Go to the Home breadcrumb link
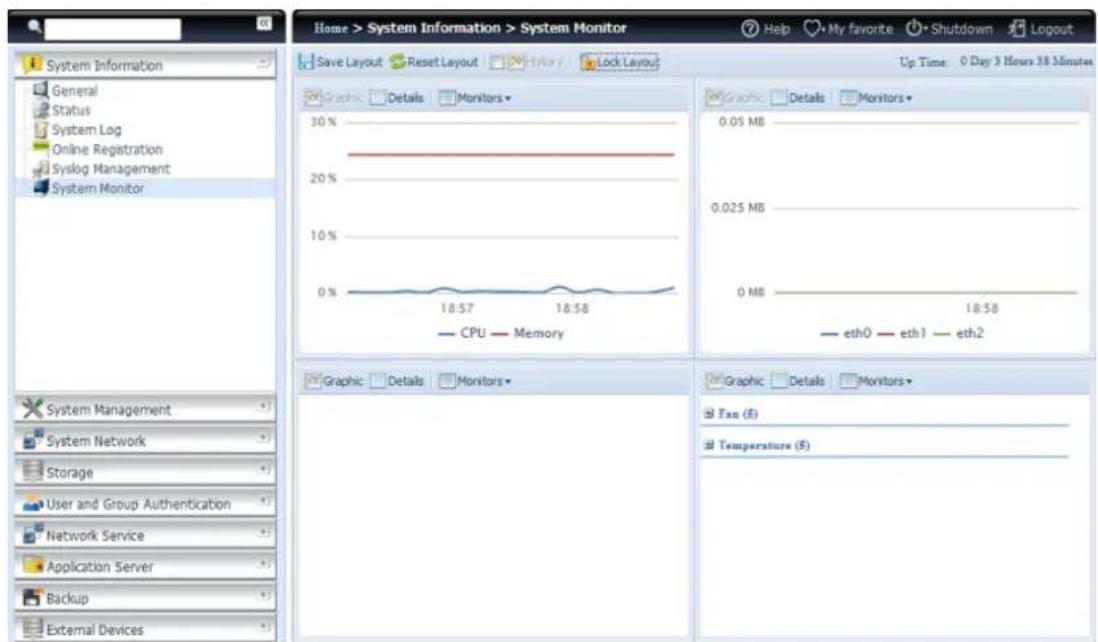1098x642 pixels. point(331,29)
